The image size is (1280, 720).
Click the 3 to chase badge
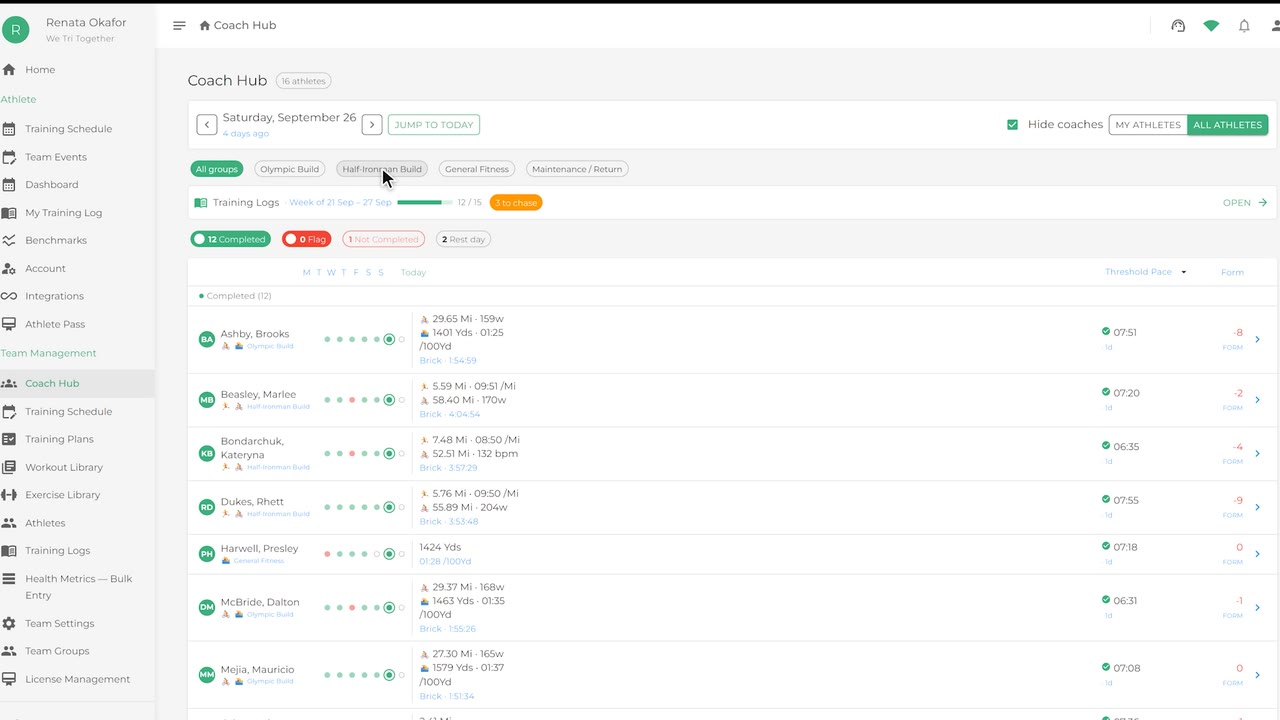516,203
